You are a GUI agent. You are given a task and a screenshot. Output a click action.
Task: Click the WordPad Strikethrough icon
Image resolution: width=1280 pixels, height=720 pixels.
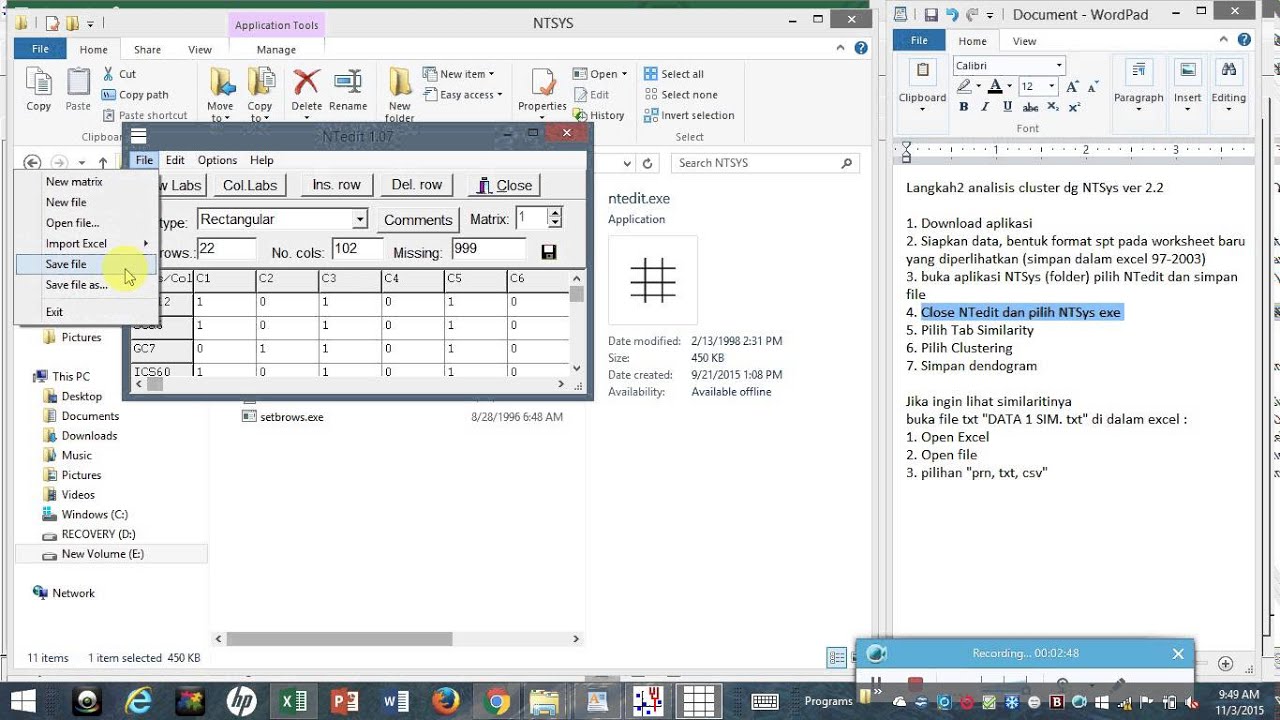point(1030,107)
